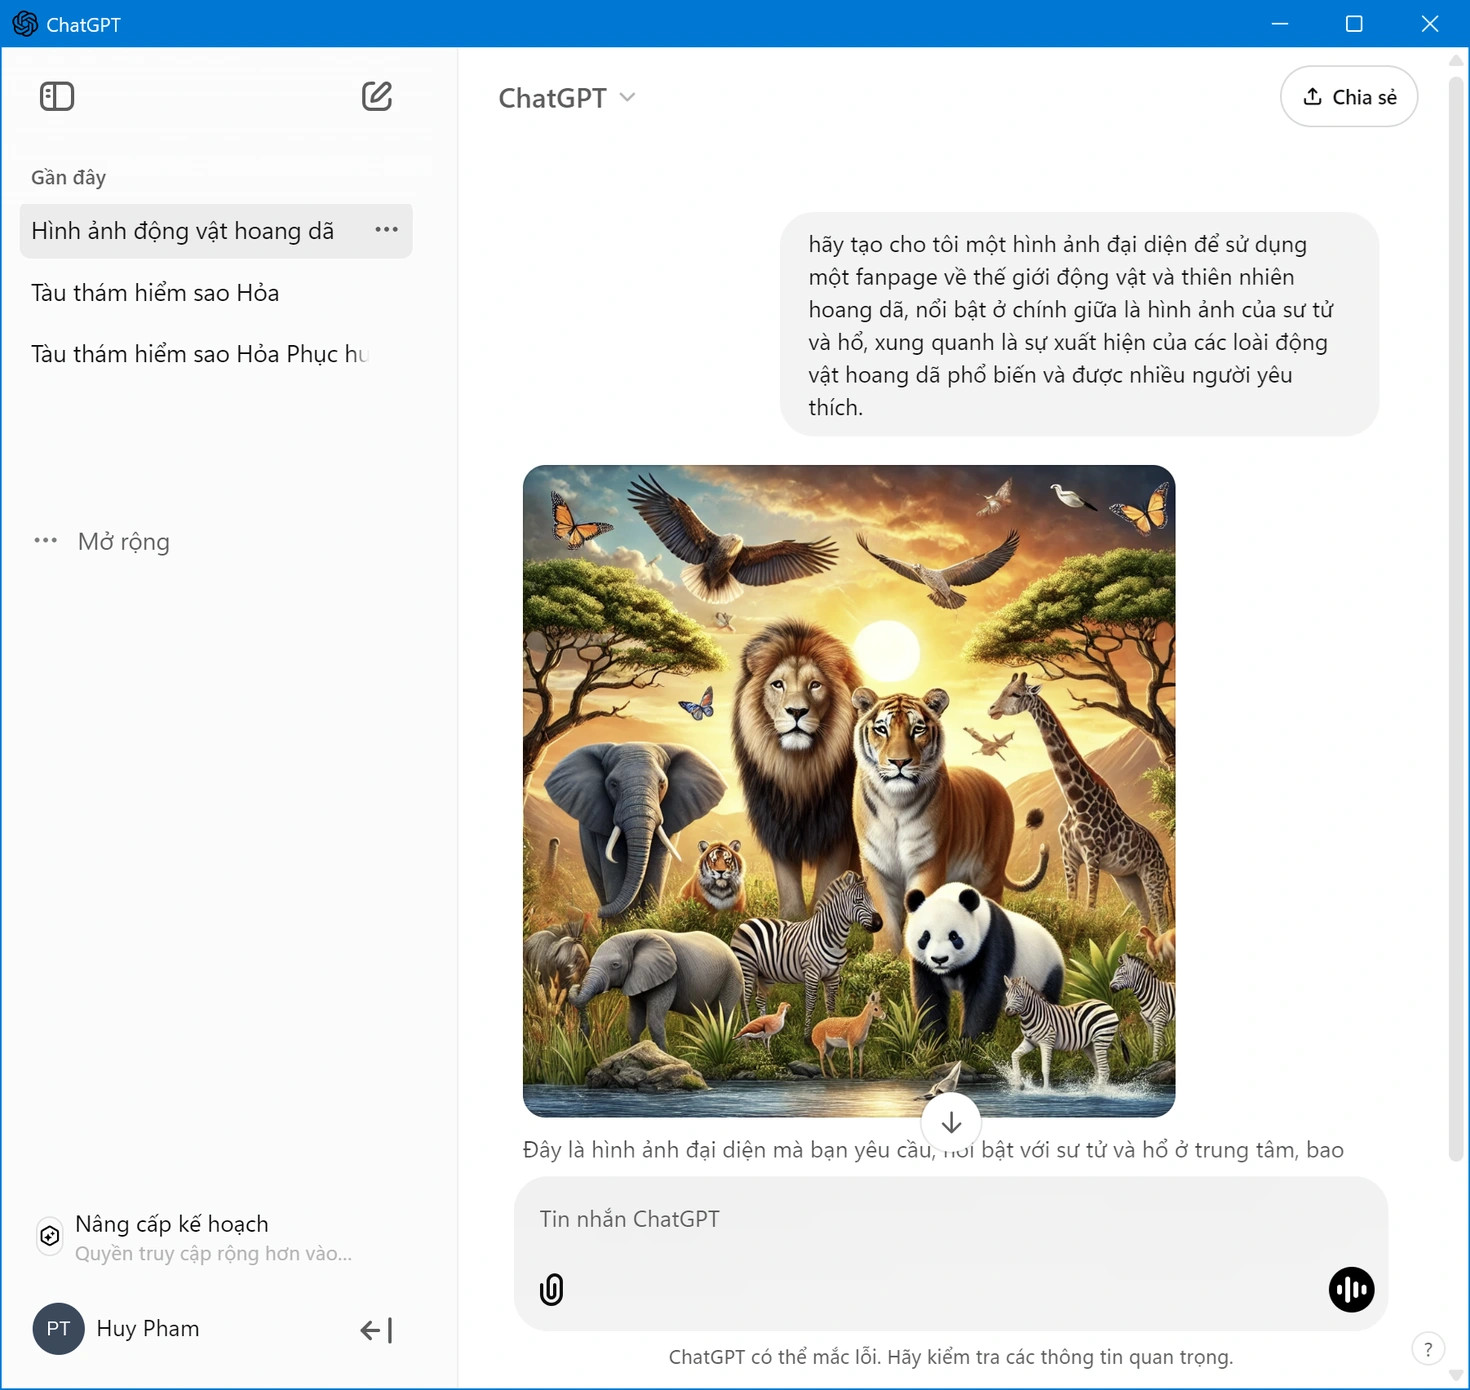This screenshot has height=1390, width=1470.
Task: Click the Chia sẻ share button
Action: [x=1348, y=97]
